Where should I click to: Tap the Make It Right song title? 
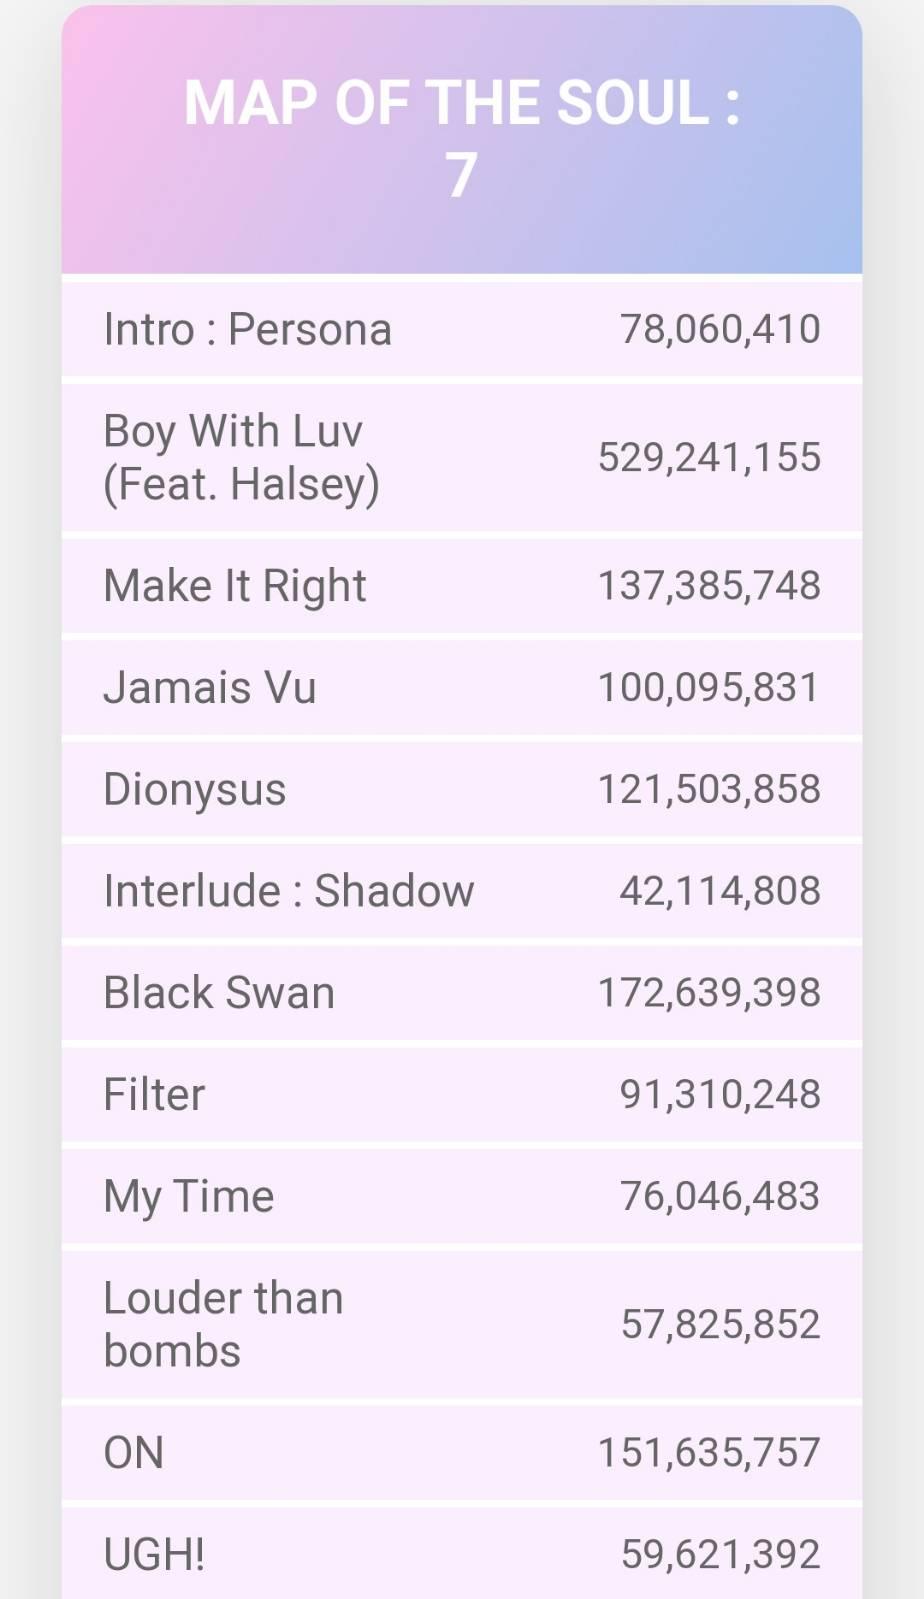pyautogui.click(x=235, y=585)
